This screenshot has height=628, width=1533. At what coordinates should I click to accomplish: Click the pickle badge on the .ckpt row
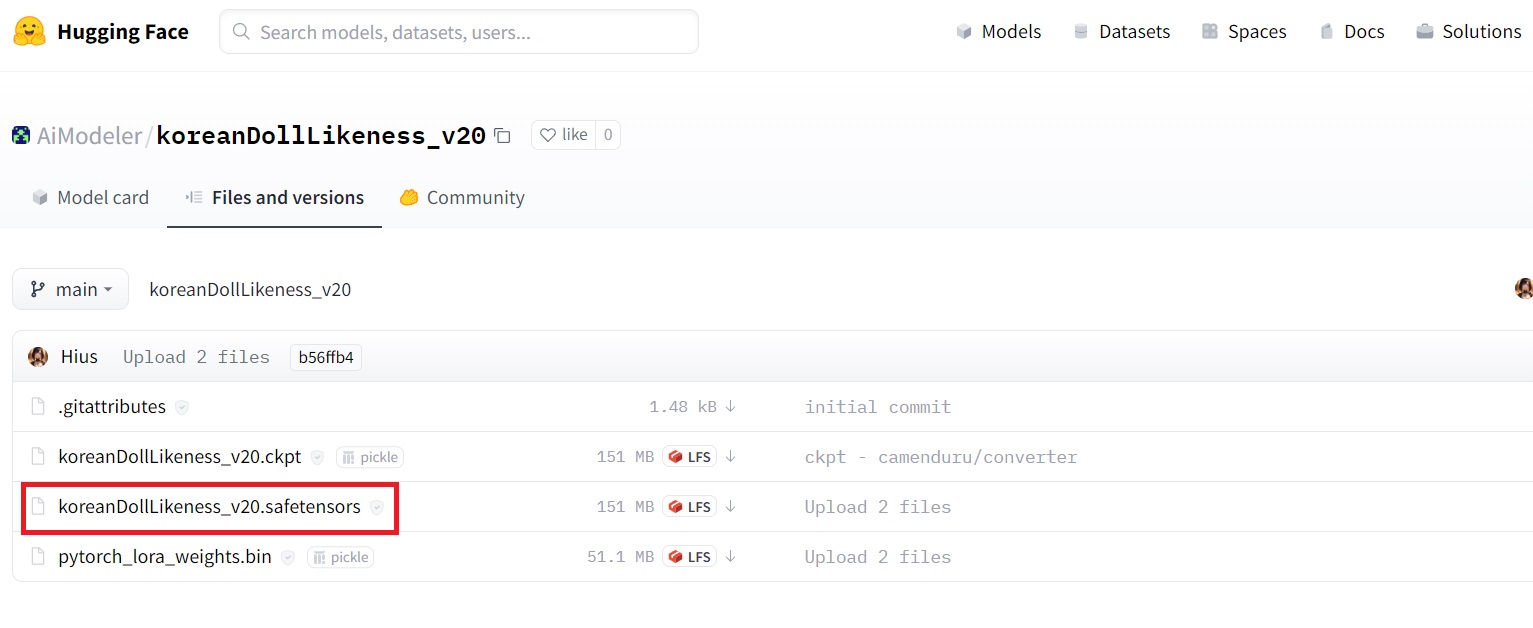click(370, 457)
